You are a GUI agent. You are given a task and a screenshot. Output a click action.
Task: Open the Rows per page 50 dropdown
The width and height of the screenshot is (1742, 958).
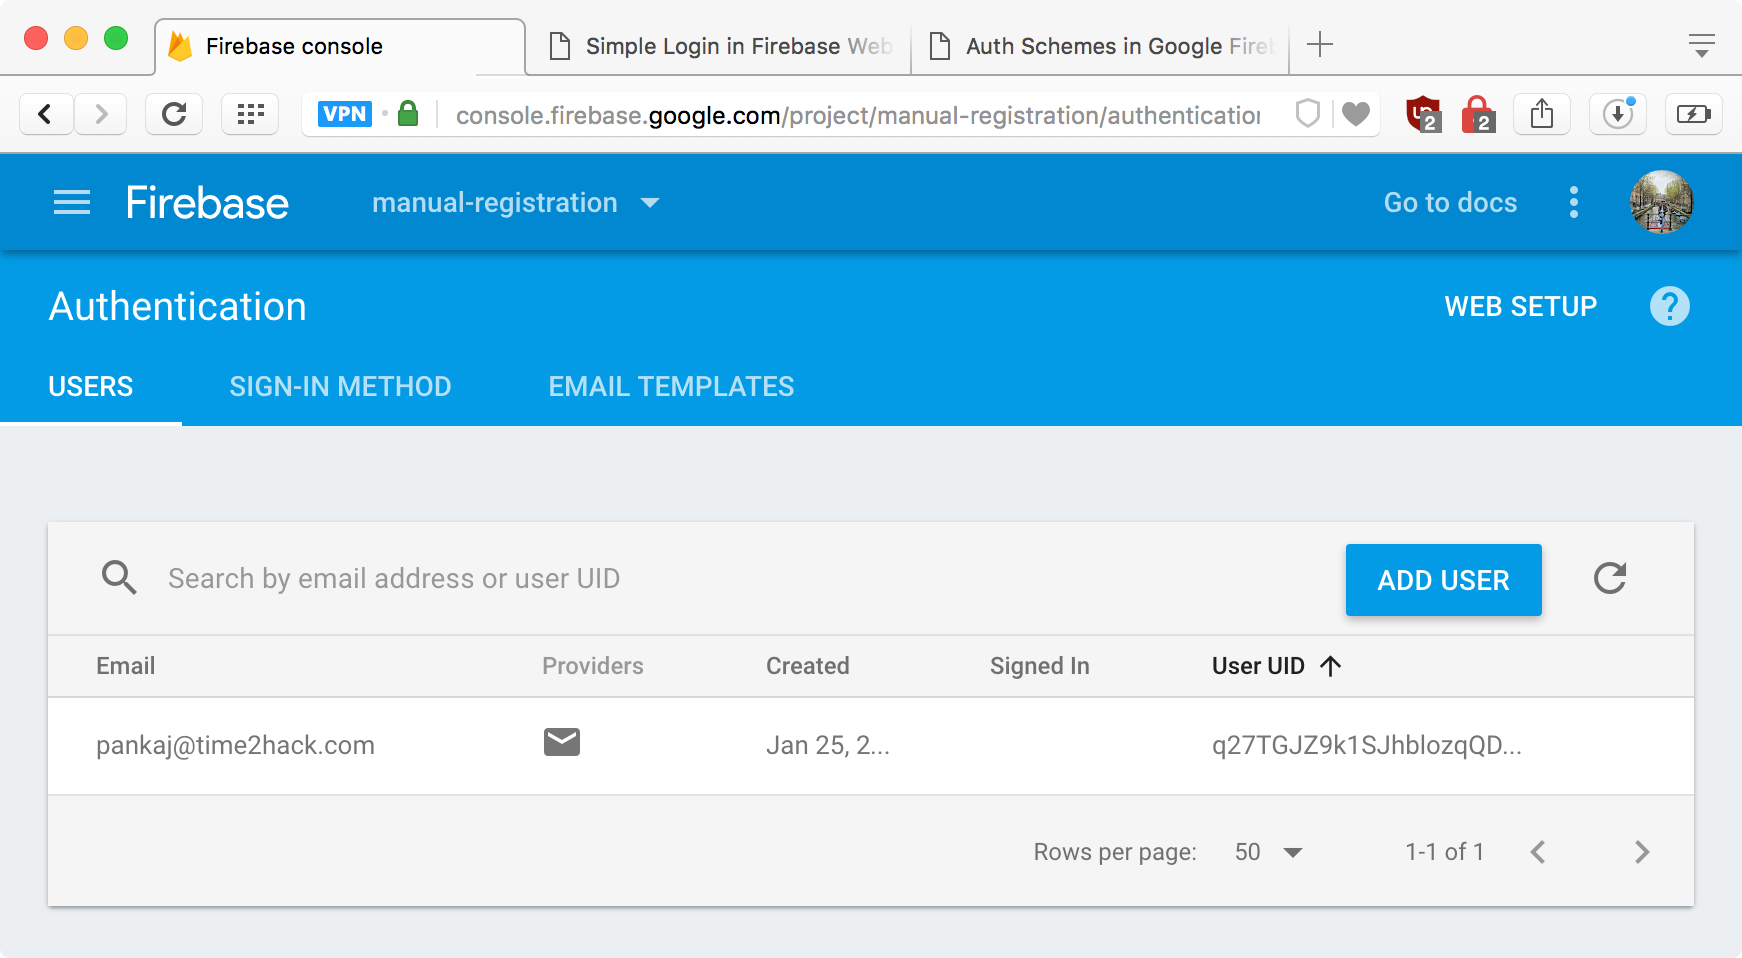click(x=1269, y=852)
